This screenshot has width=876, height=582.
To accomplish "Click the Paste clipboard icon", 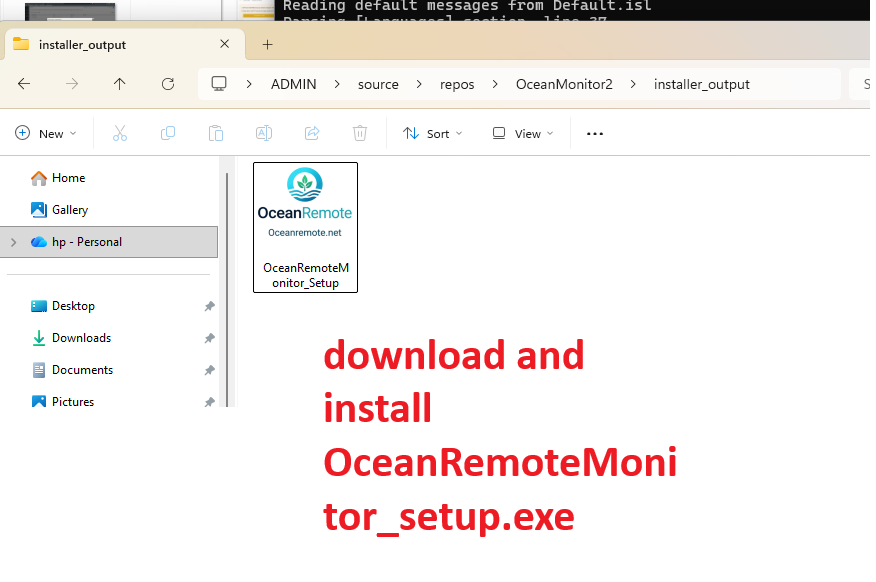I will [x=216, y=133].
